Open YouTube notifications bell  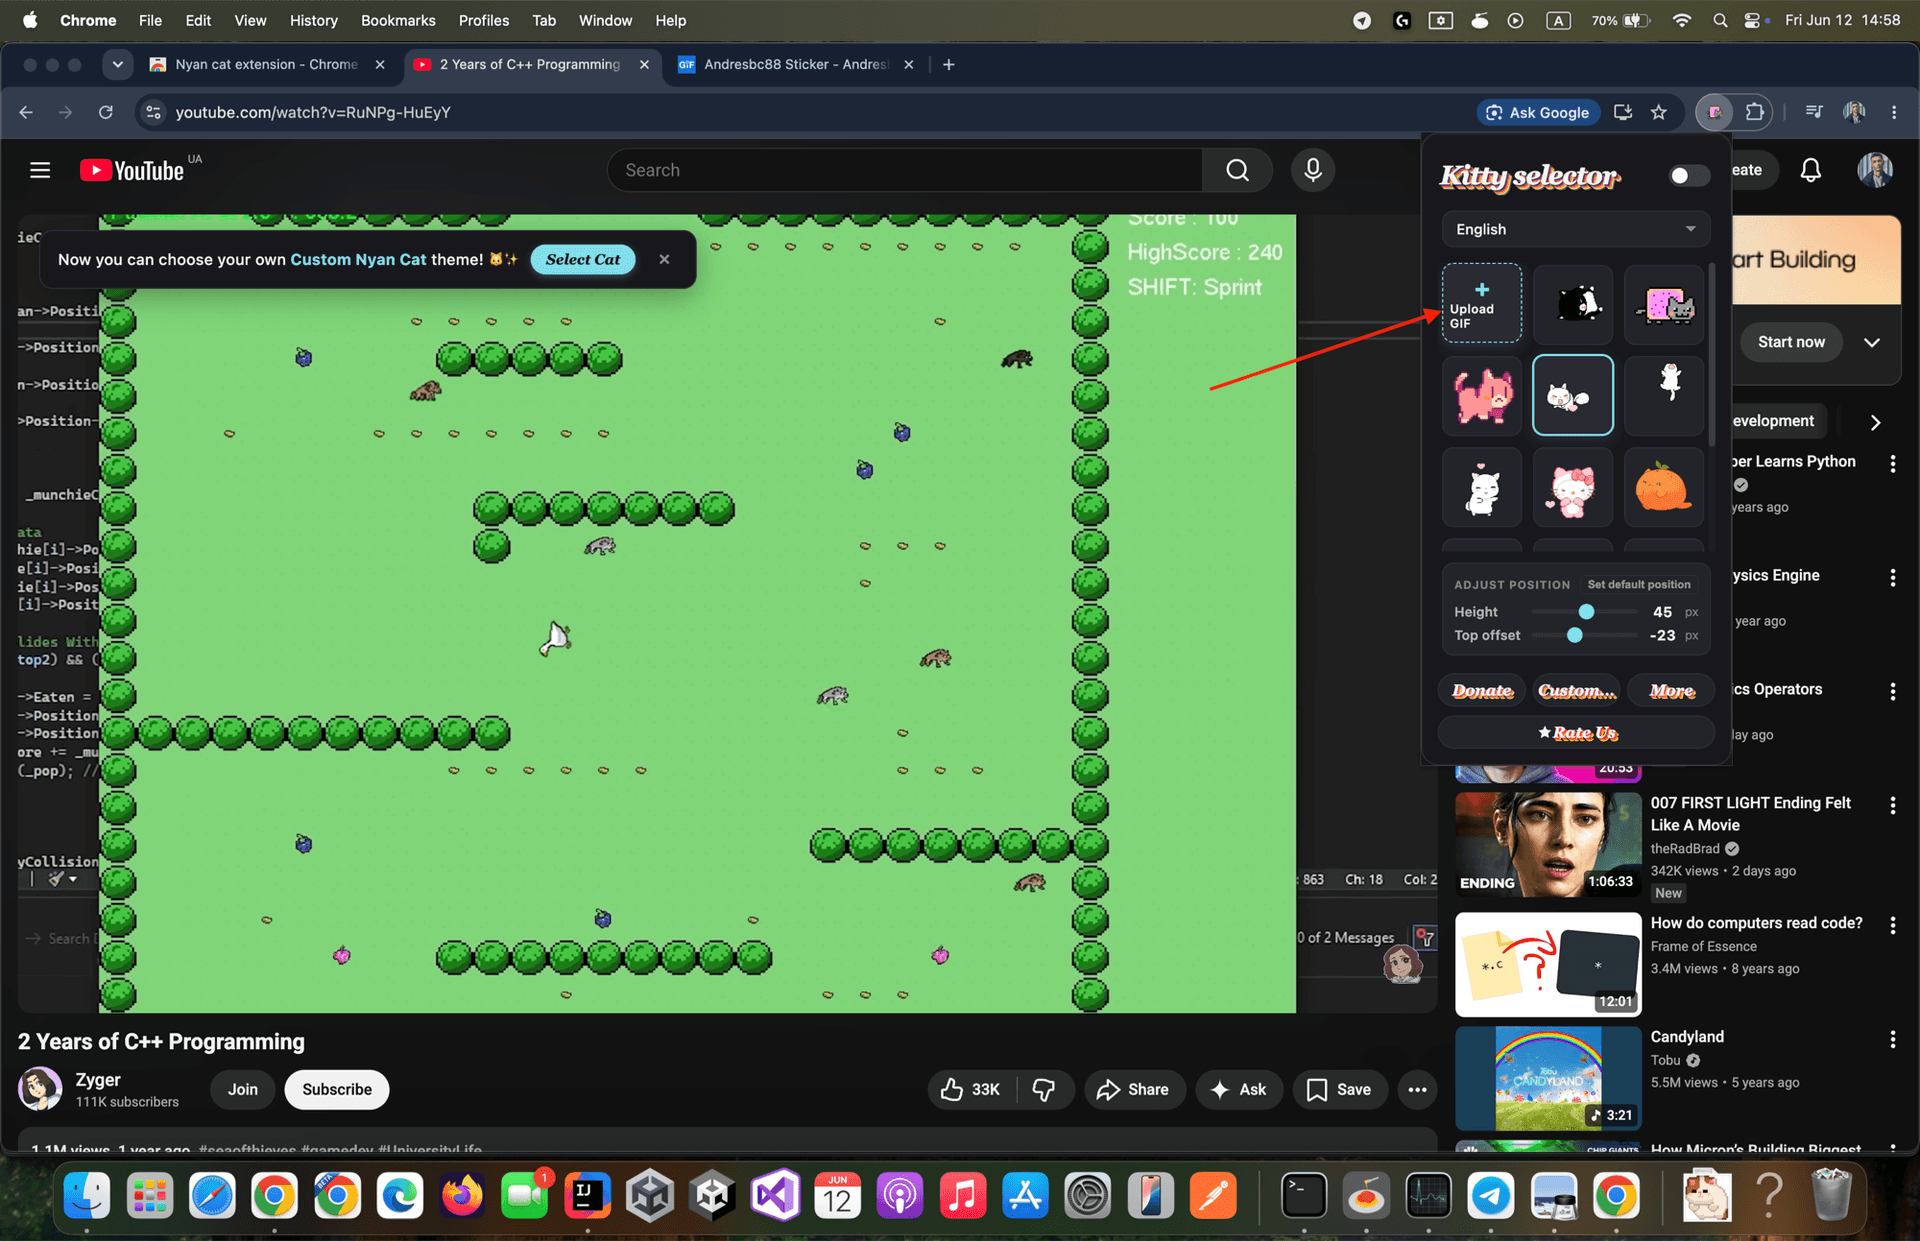coord(1811,170)
